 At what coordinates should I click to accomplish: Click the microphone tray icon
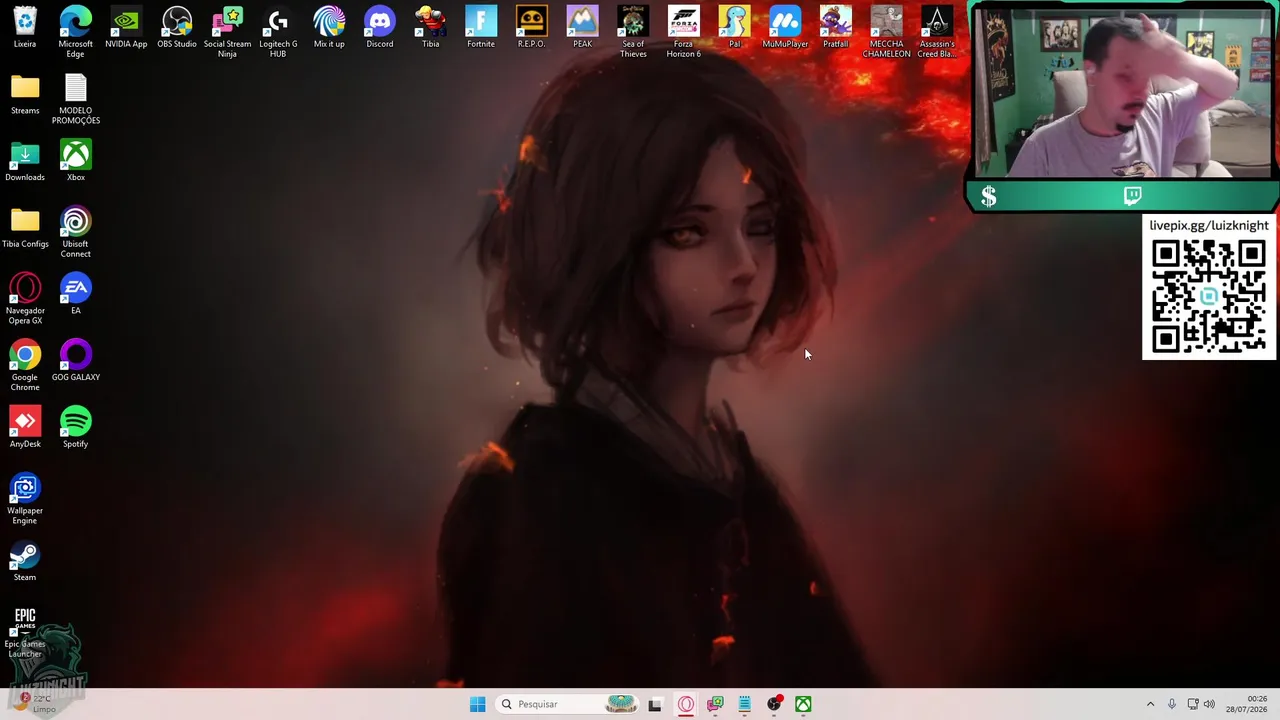pyautogui.click(x=1172, y=704)
